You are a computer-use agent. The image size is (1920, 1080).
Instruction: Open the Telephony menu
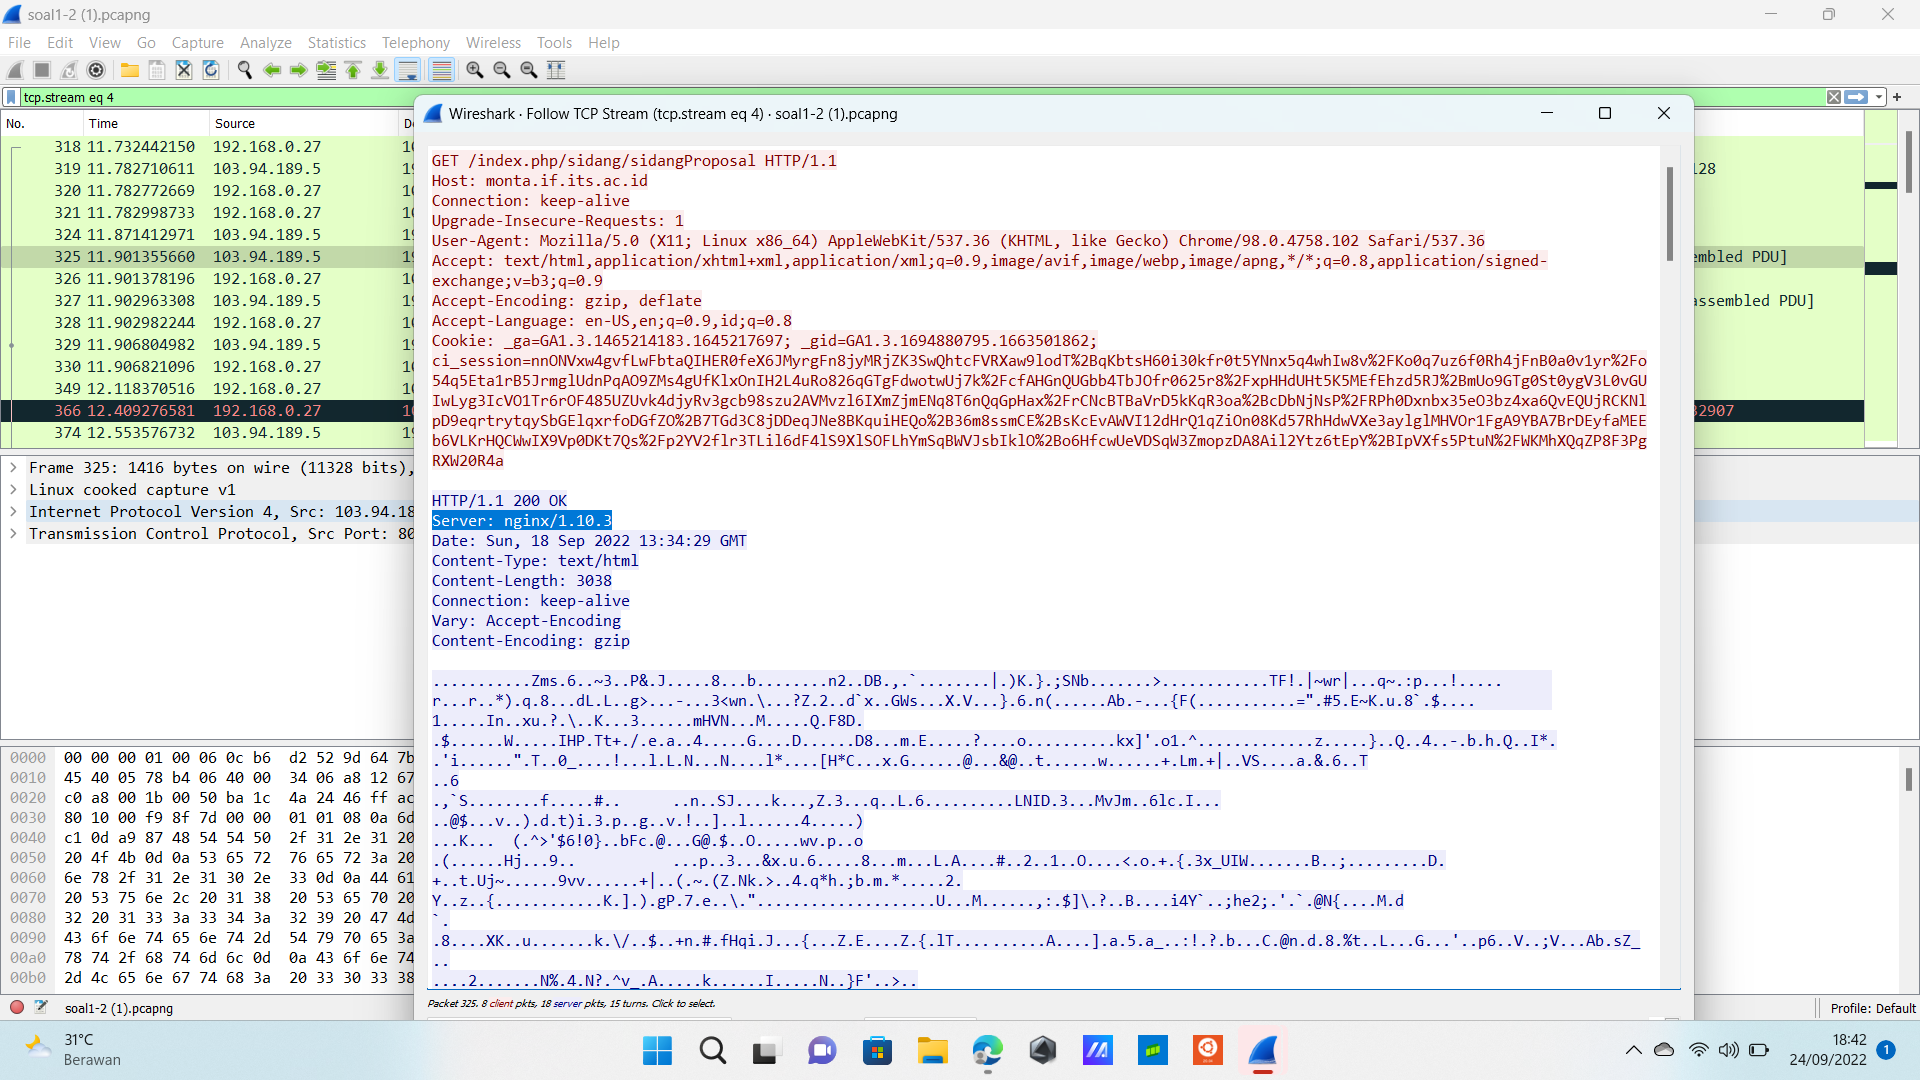(x=415, y=42)
